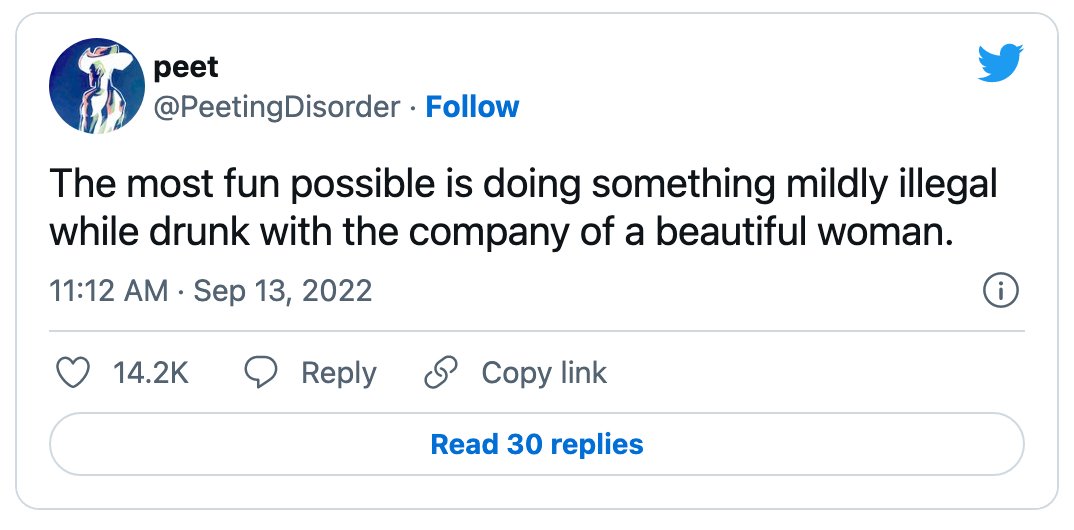1074x530 pixels.
Task: Open peet's round profile avatar
Action: click(97, 85)
